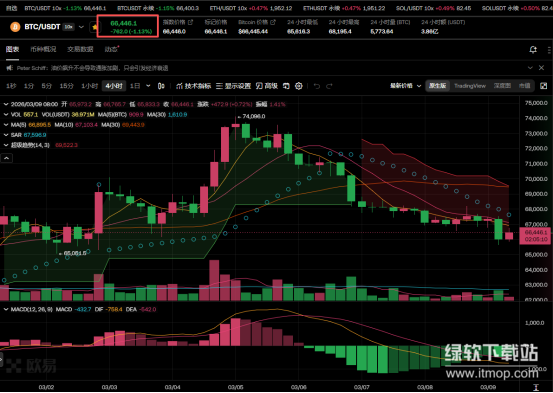Click the snapshot icon before settings gear
The image size is (553, 393).
pos(286,86)
